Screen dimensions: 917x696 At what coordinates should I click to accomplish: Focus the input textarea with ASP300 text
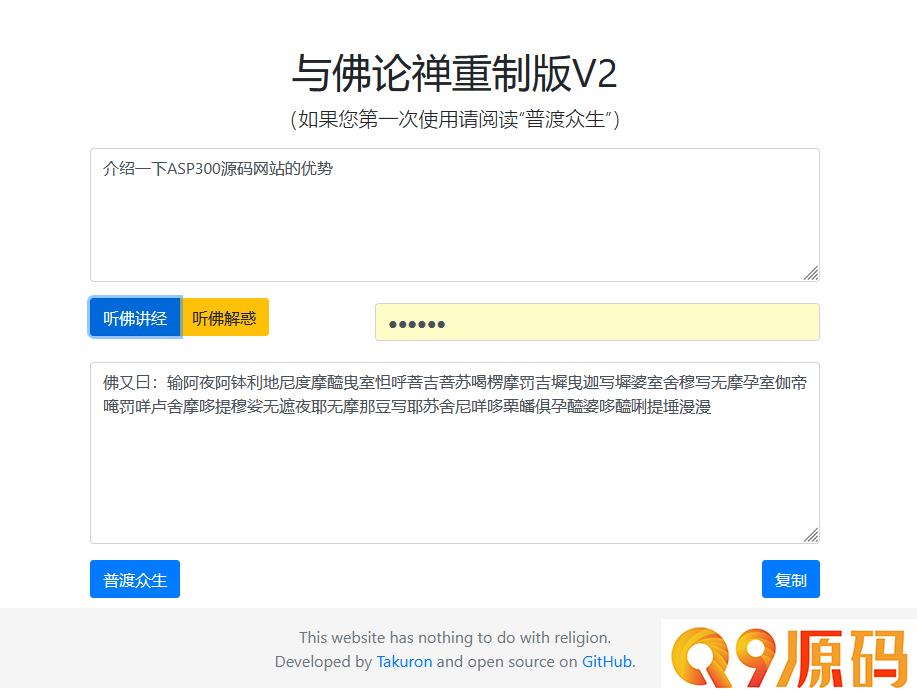(x=455, y=215)
